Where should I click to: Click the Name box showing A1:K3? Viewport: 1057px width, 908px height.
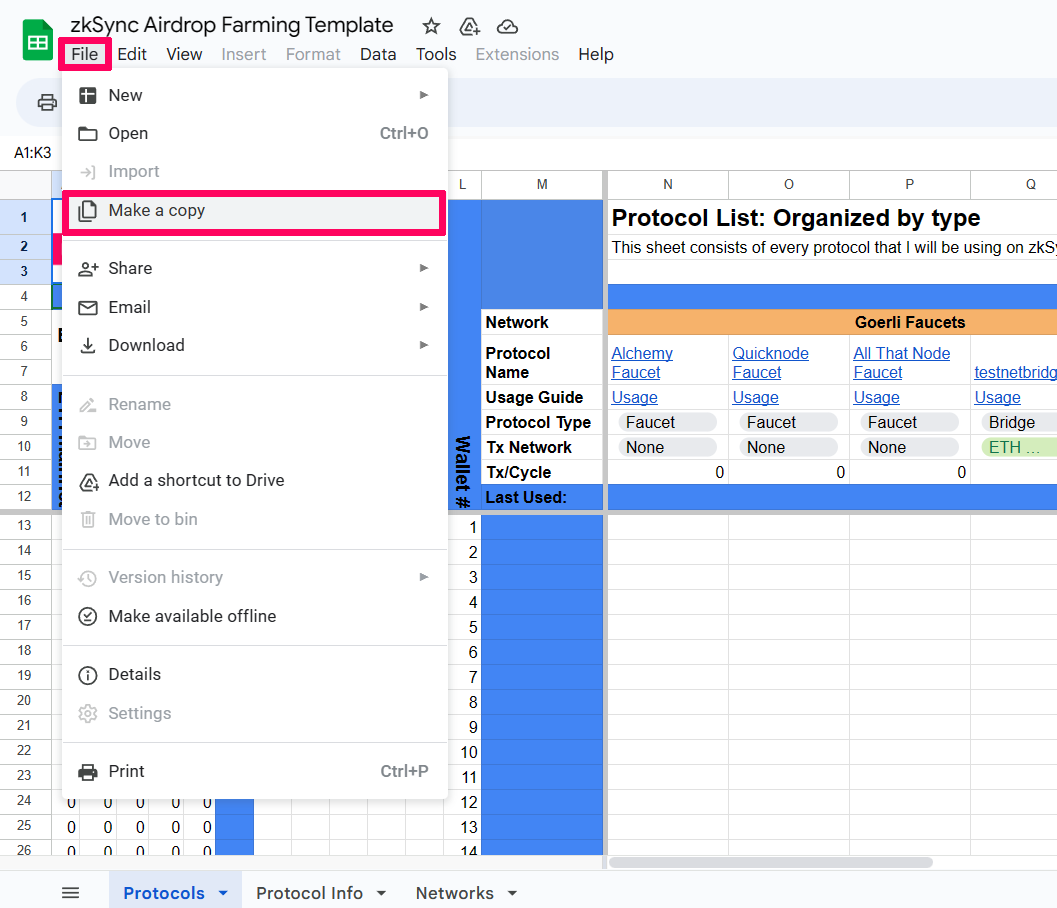(x=32, y=153)
